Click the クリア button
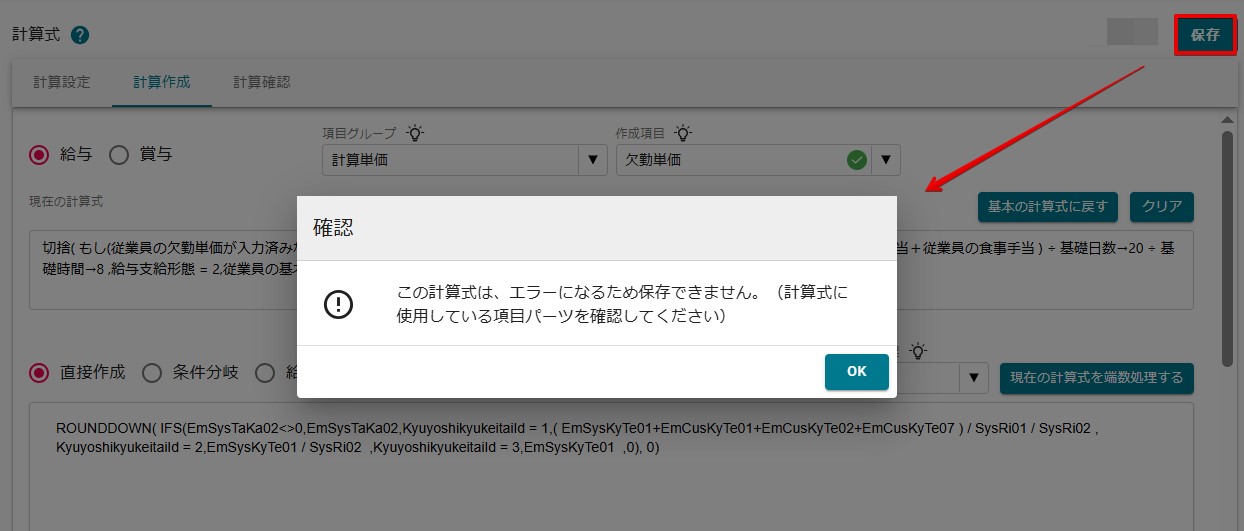Screen dimensions: 1244x531 [1162, 207]
